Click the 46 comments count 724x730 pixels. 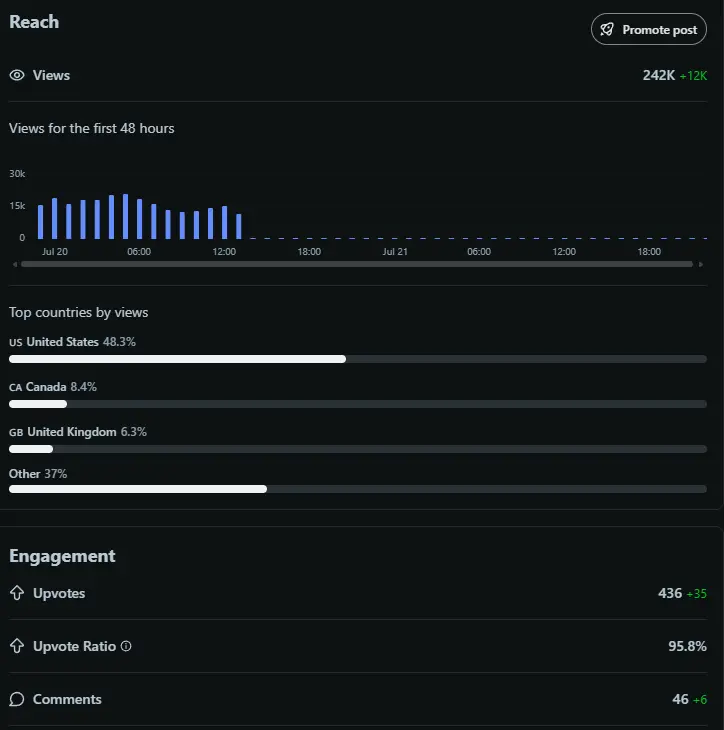[x=680, y=699]
